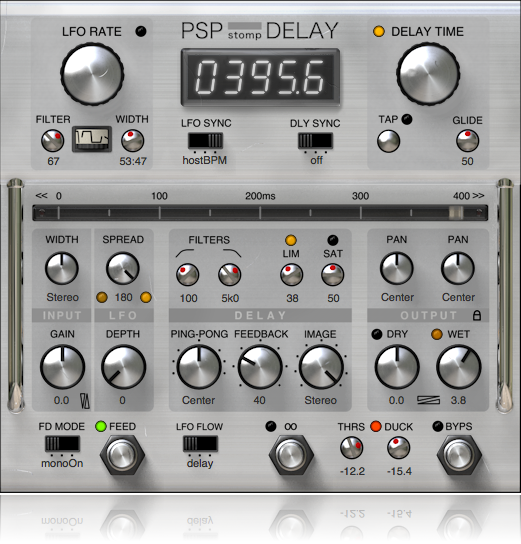Viewport: 521px width, 544px height.
Task: Click the infinity hold footswitch
Action: (x=291, y=455)
